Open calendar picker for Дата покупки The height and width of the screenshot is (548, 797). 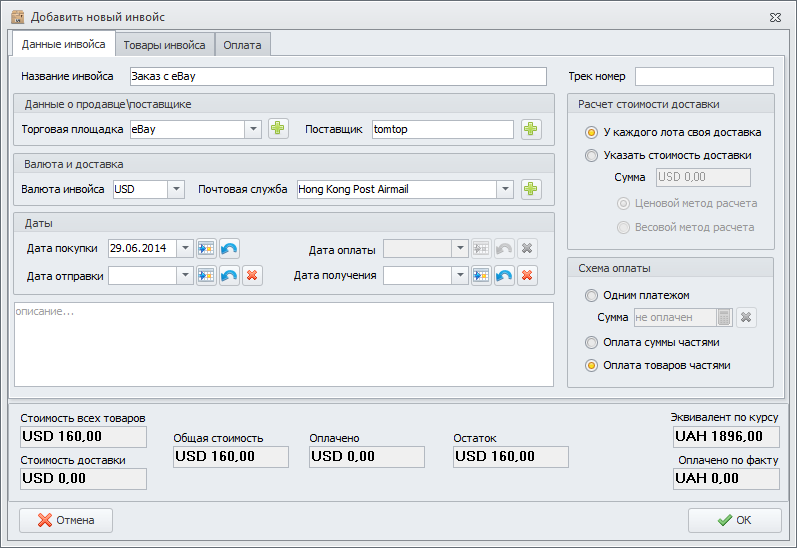[x=207, y=249]
